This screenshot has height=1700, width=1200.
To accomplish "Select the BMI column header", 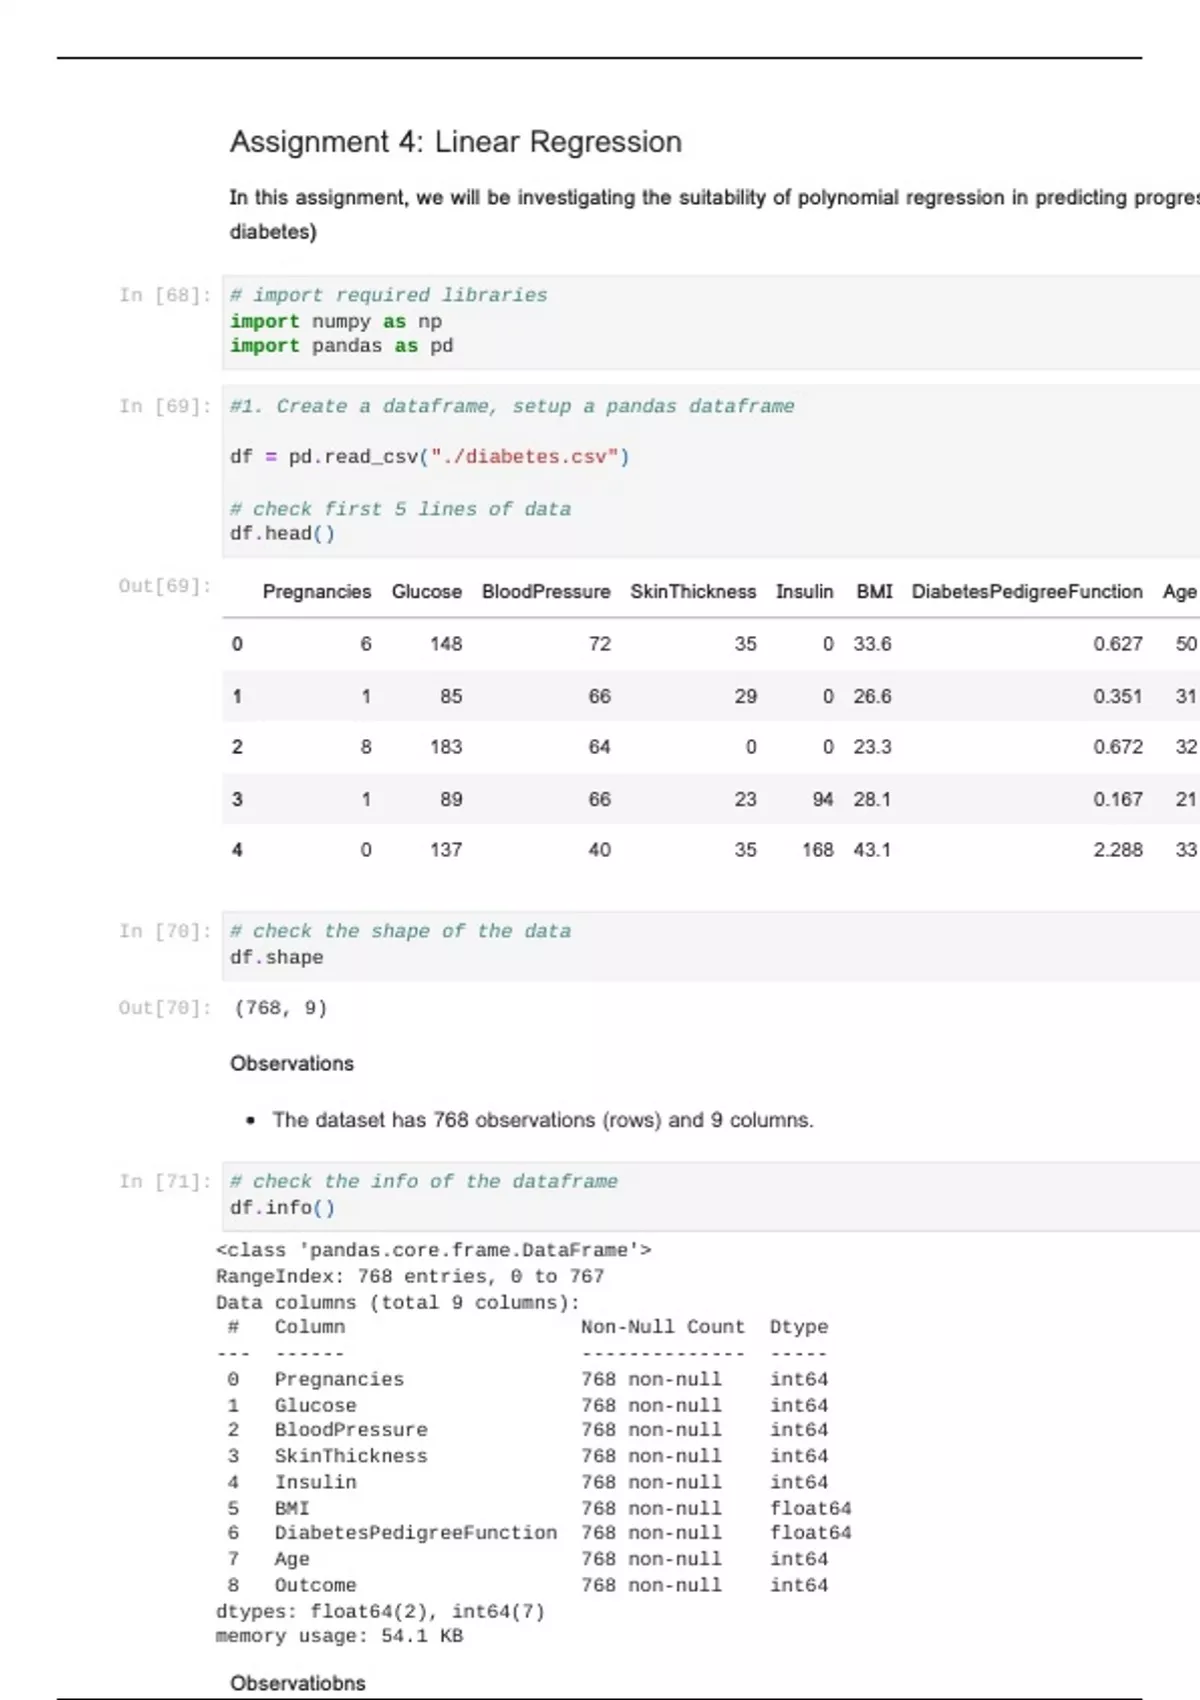I will coord(873,592).
